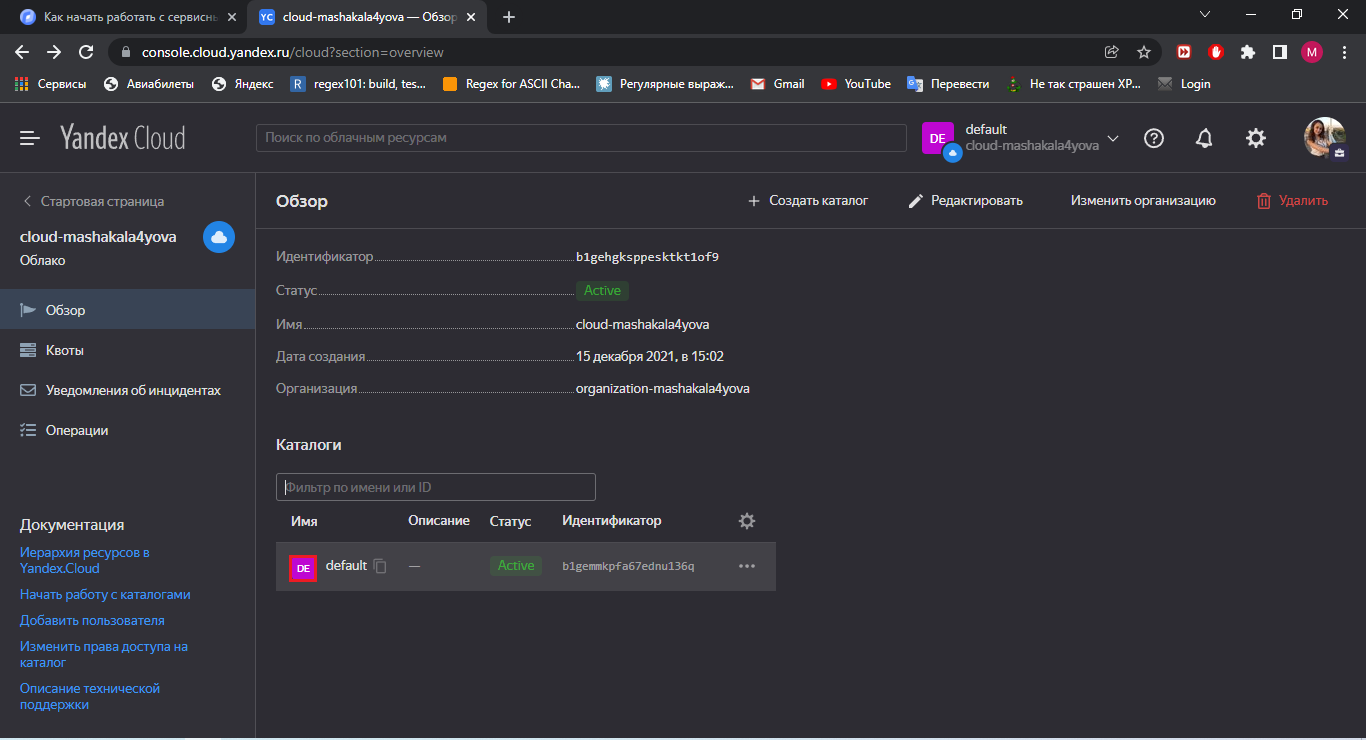Image resolution: width=1366 pixels, height=740 pixels.
Task: Open the user profile avatar
Action: click(x=1324, y=138)
